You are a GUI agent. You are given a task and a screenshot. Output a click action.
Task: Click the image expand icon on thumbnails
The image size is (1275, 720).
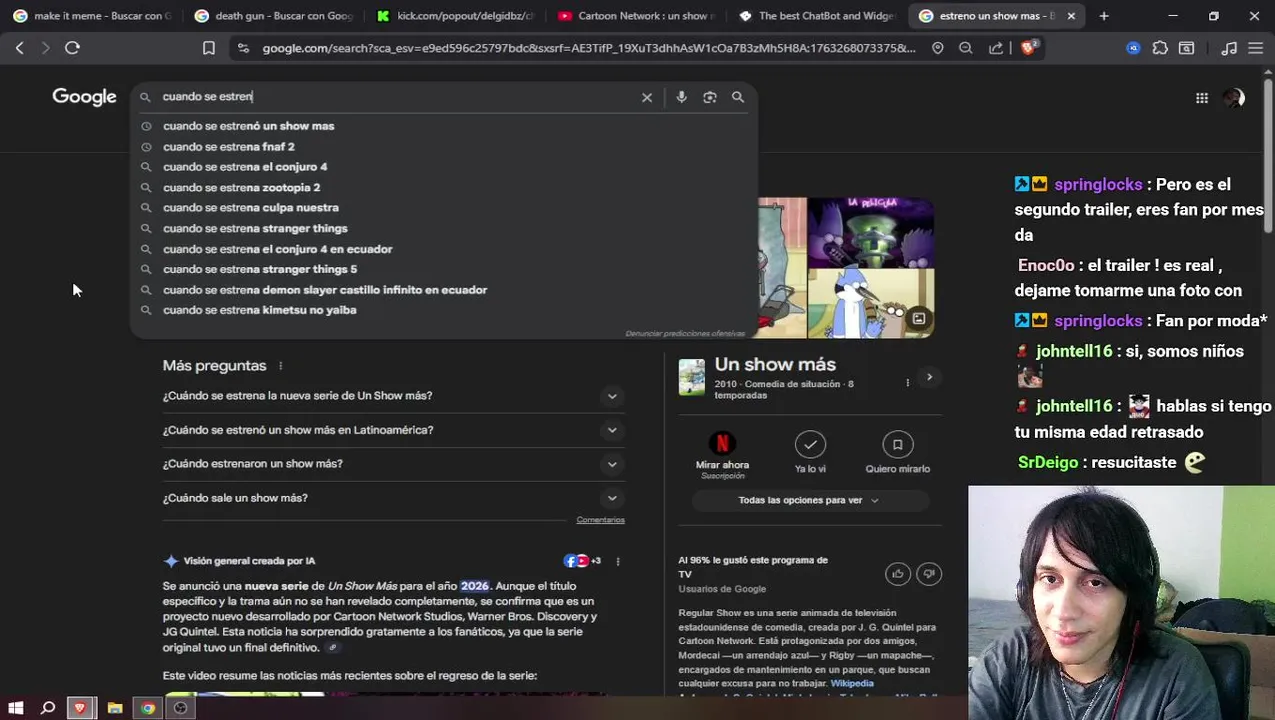click(918, 320)
